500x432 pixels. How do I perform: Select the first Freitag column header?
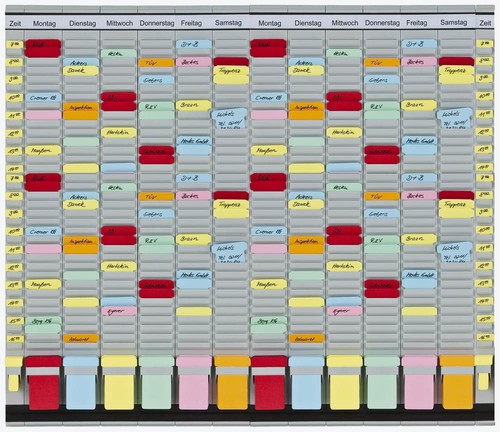[x=191, y=23]
